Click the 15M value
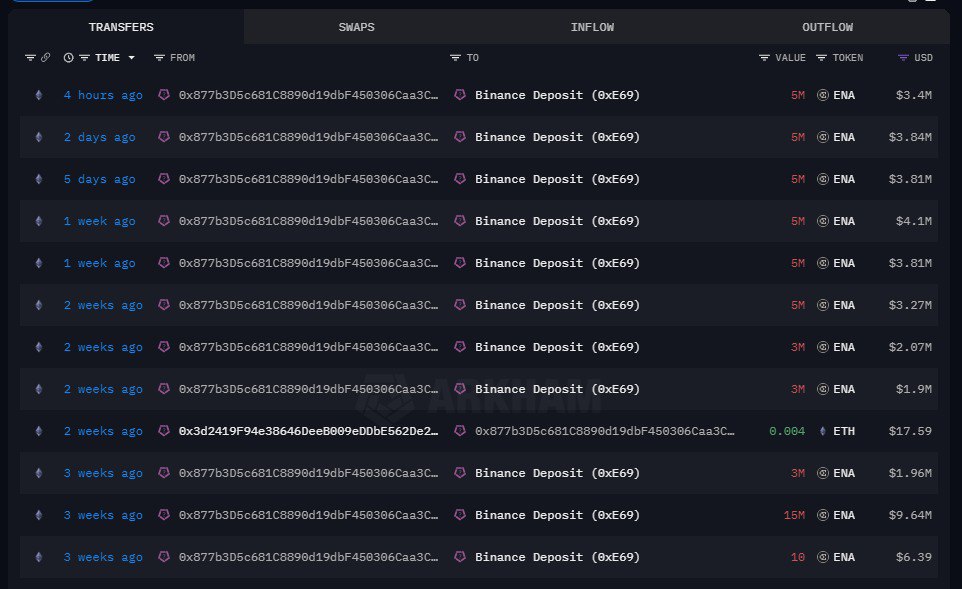Viewport: 962px width, 589px height. 794,515
